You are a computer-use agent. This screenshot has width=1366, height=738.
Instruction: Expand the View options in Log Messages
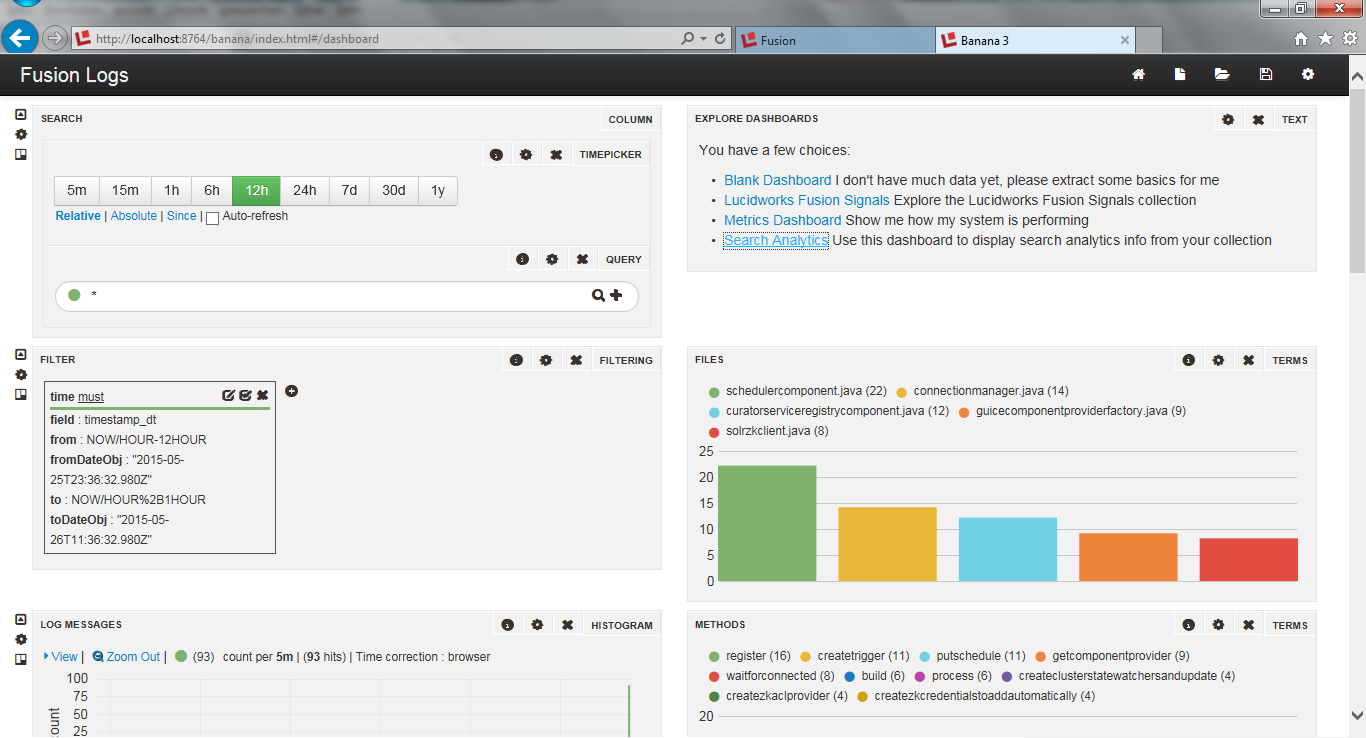coord(60,657)
